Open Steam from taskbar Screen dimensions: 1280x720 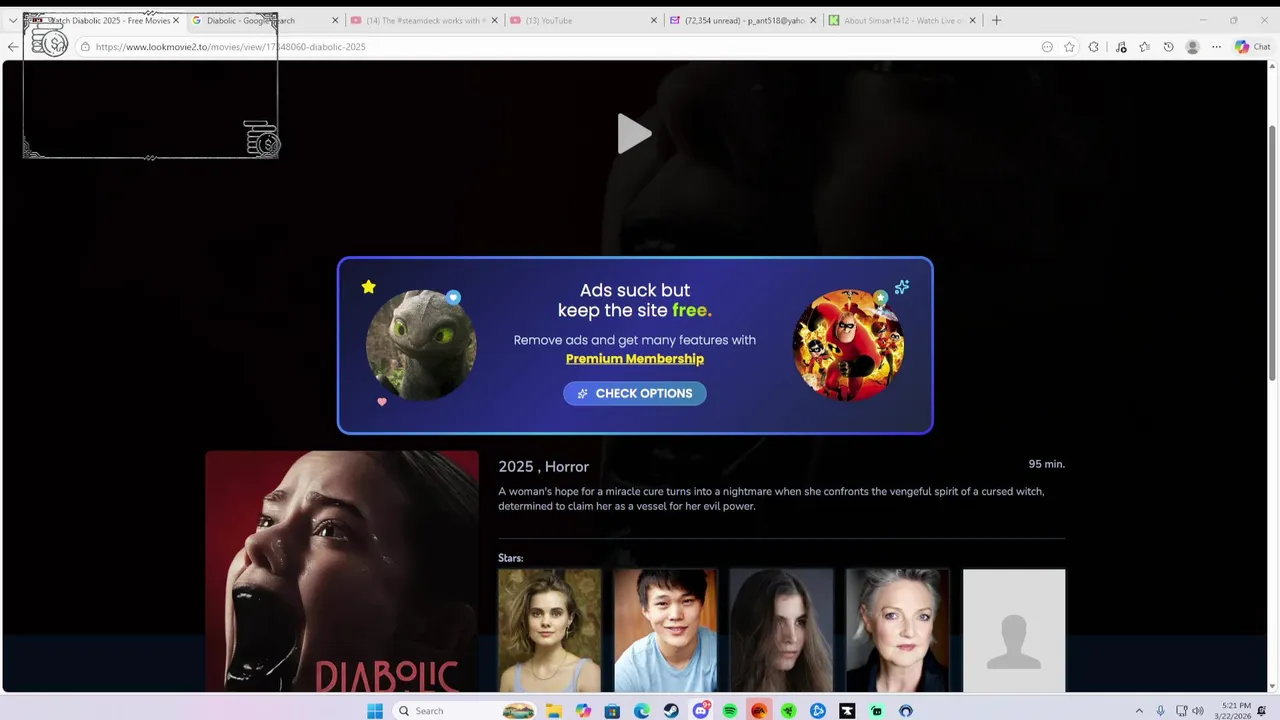671,711
